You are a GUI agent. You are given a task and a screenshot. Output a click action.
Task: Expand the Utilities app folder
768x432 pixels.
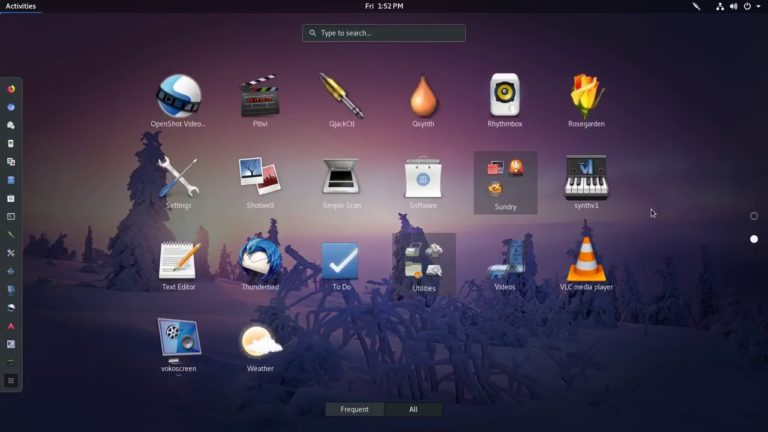coord(424,264)
